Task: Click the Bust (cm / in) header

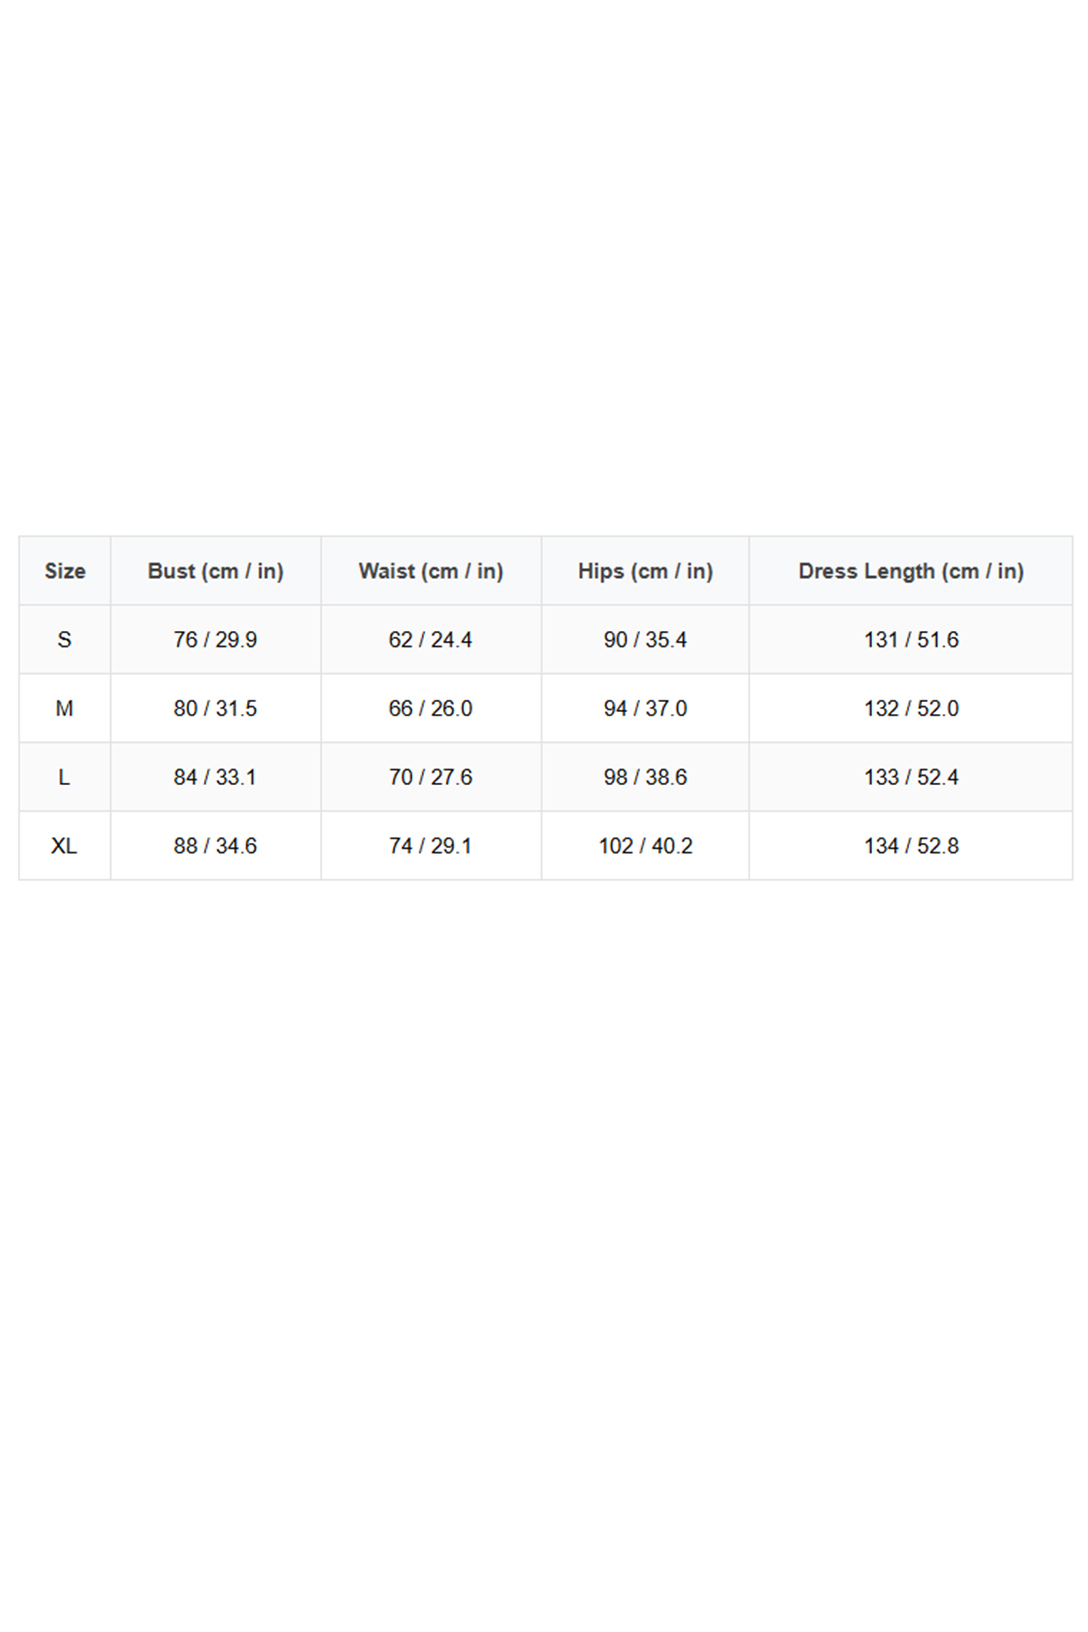Action: click(x=215, y=571)
